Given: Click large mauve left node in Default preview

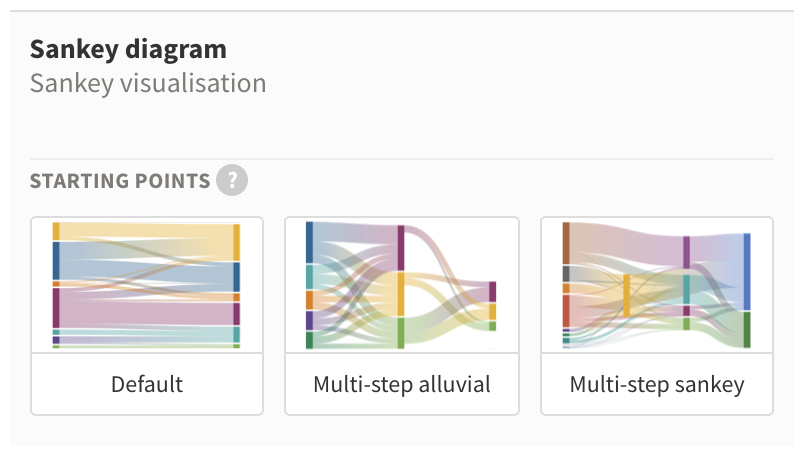Looking at the screenshot, I should tap(56, 308).
